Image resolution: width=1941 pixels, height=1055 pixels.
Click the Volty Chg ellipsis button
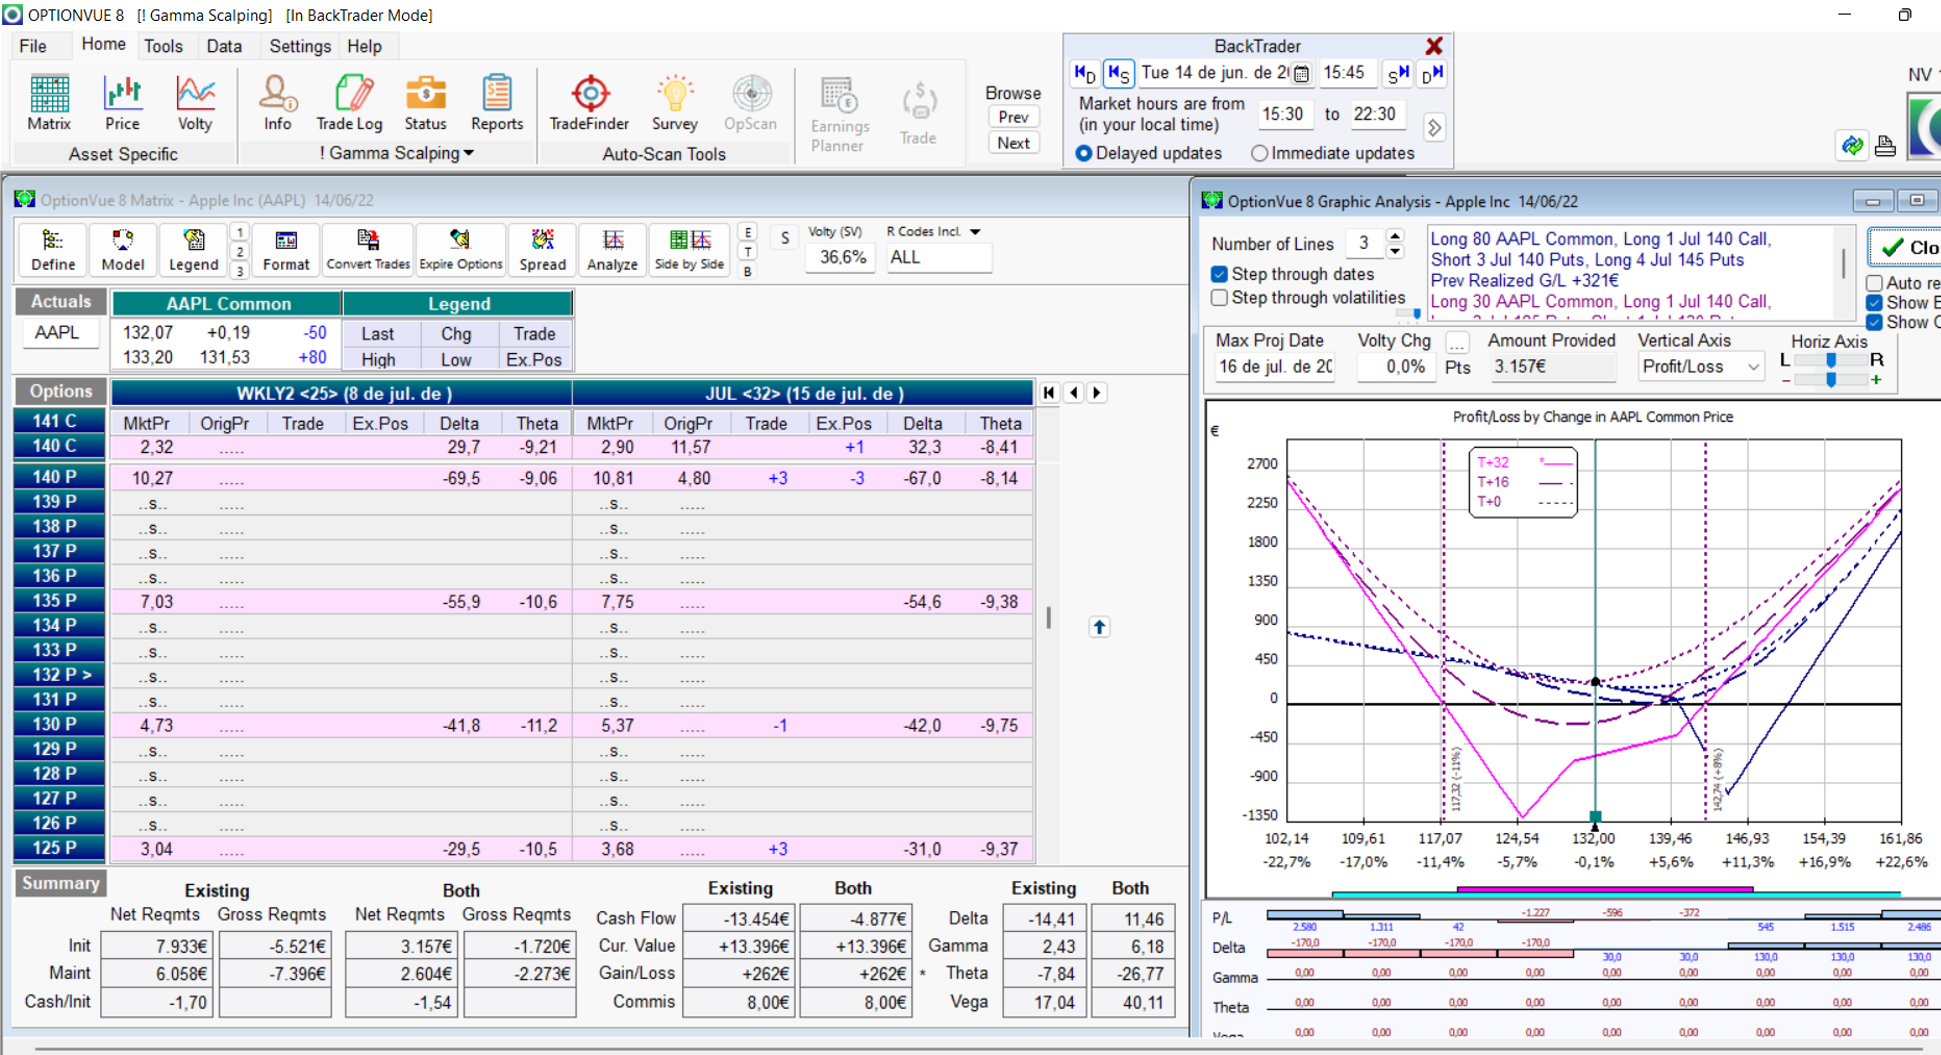pos(1457,343)
